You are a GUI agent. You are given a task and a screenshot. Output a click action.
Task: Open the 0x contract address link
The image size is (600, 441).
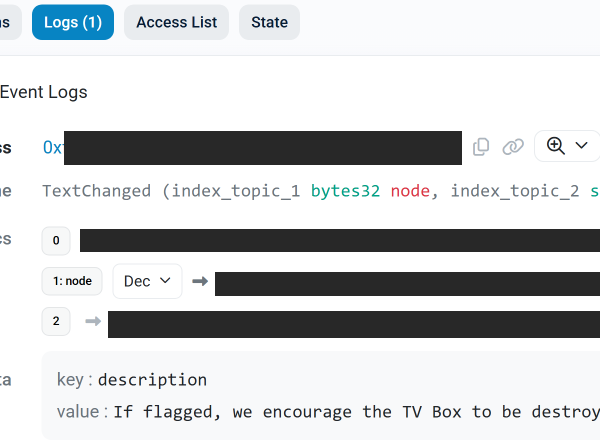coord(54,147)
